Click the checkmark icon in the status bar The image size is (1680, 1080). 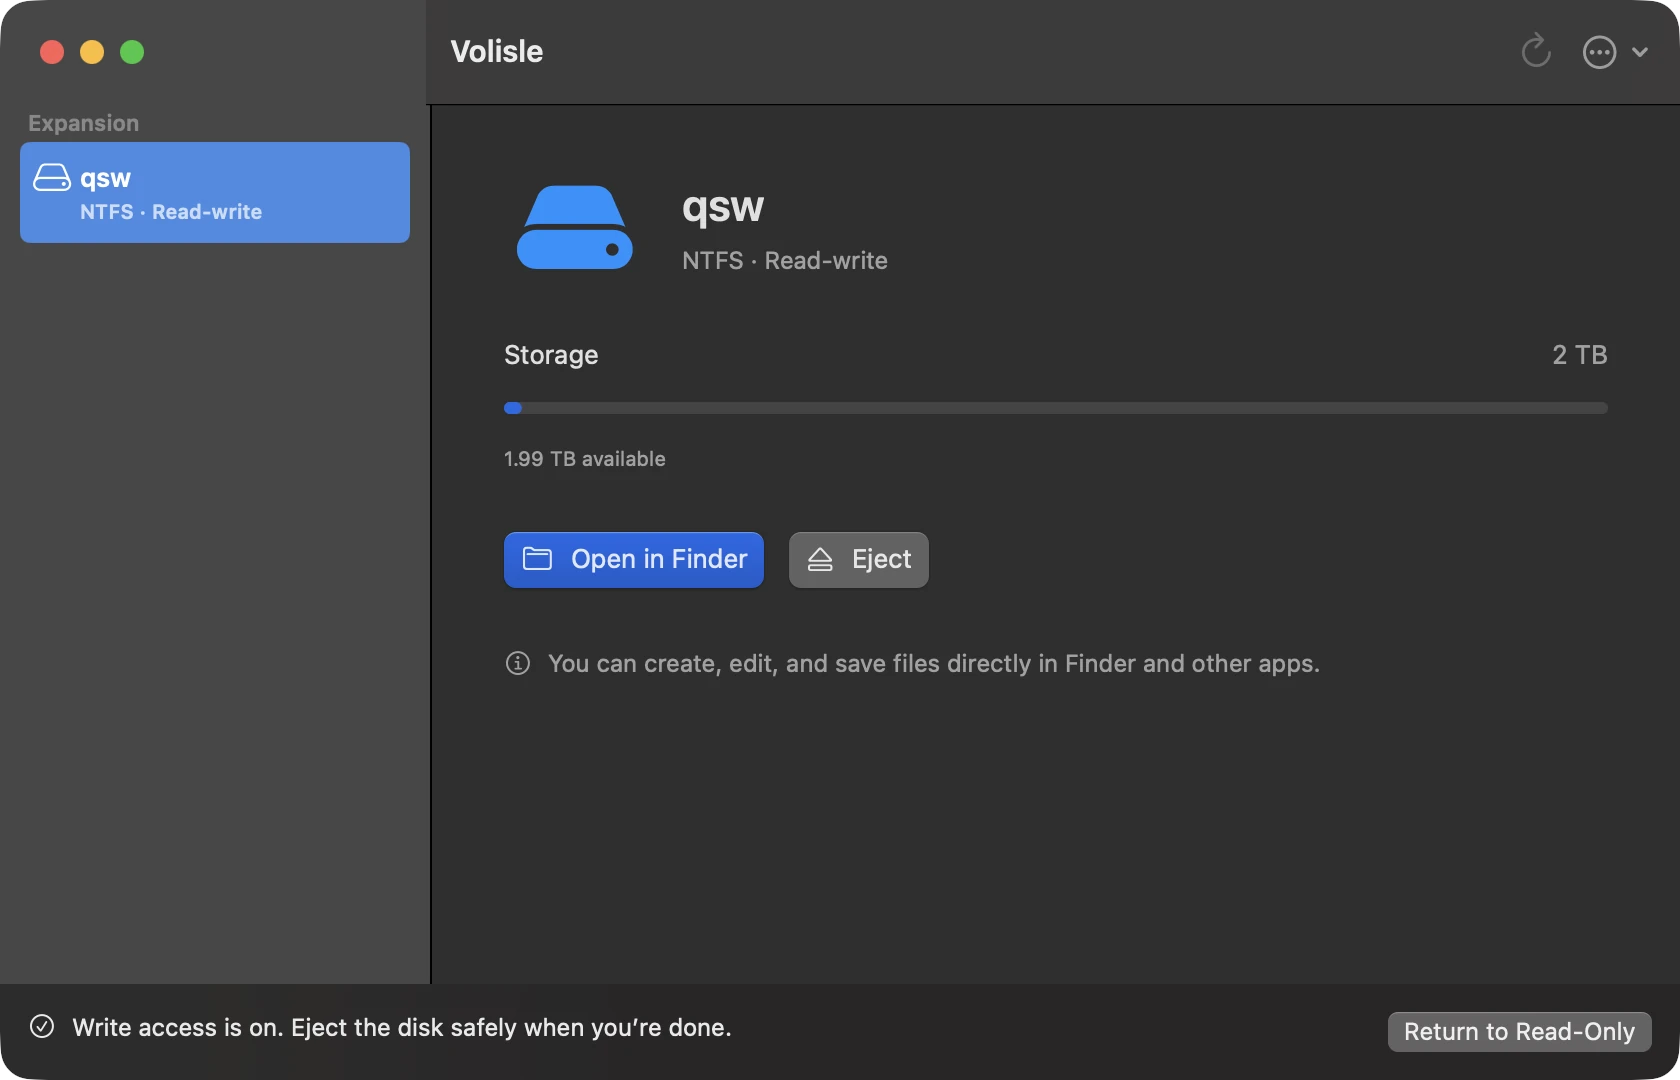pos(42,1027)
